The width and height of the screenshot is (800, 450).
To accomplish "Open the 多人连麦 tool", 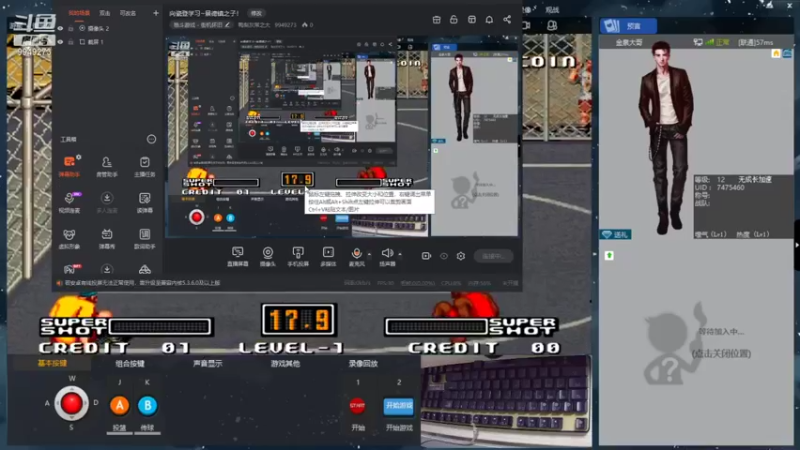I will [x=107, y=202].
